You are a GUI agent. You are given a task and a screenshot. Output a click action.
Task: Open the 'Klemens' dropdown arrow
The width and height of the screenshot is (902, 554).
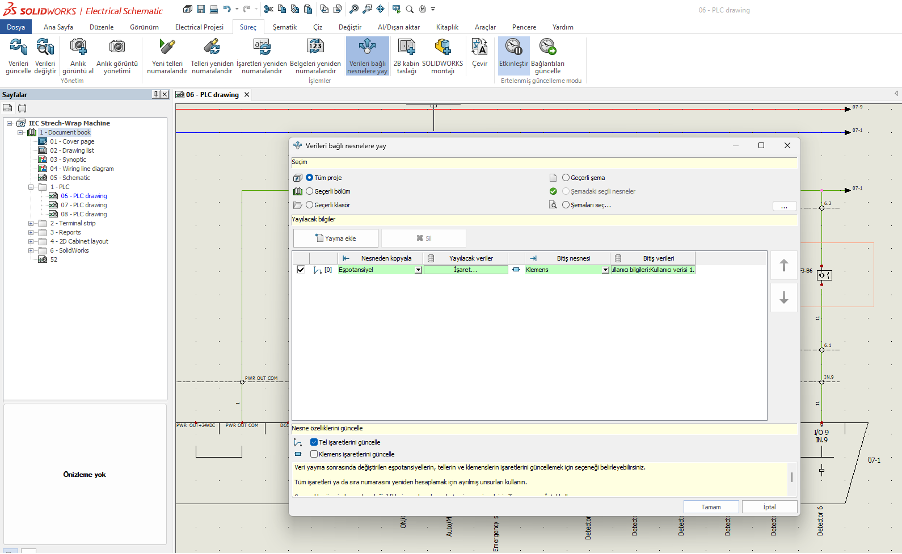coord(605,270)
